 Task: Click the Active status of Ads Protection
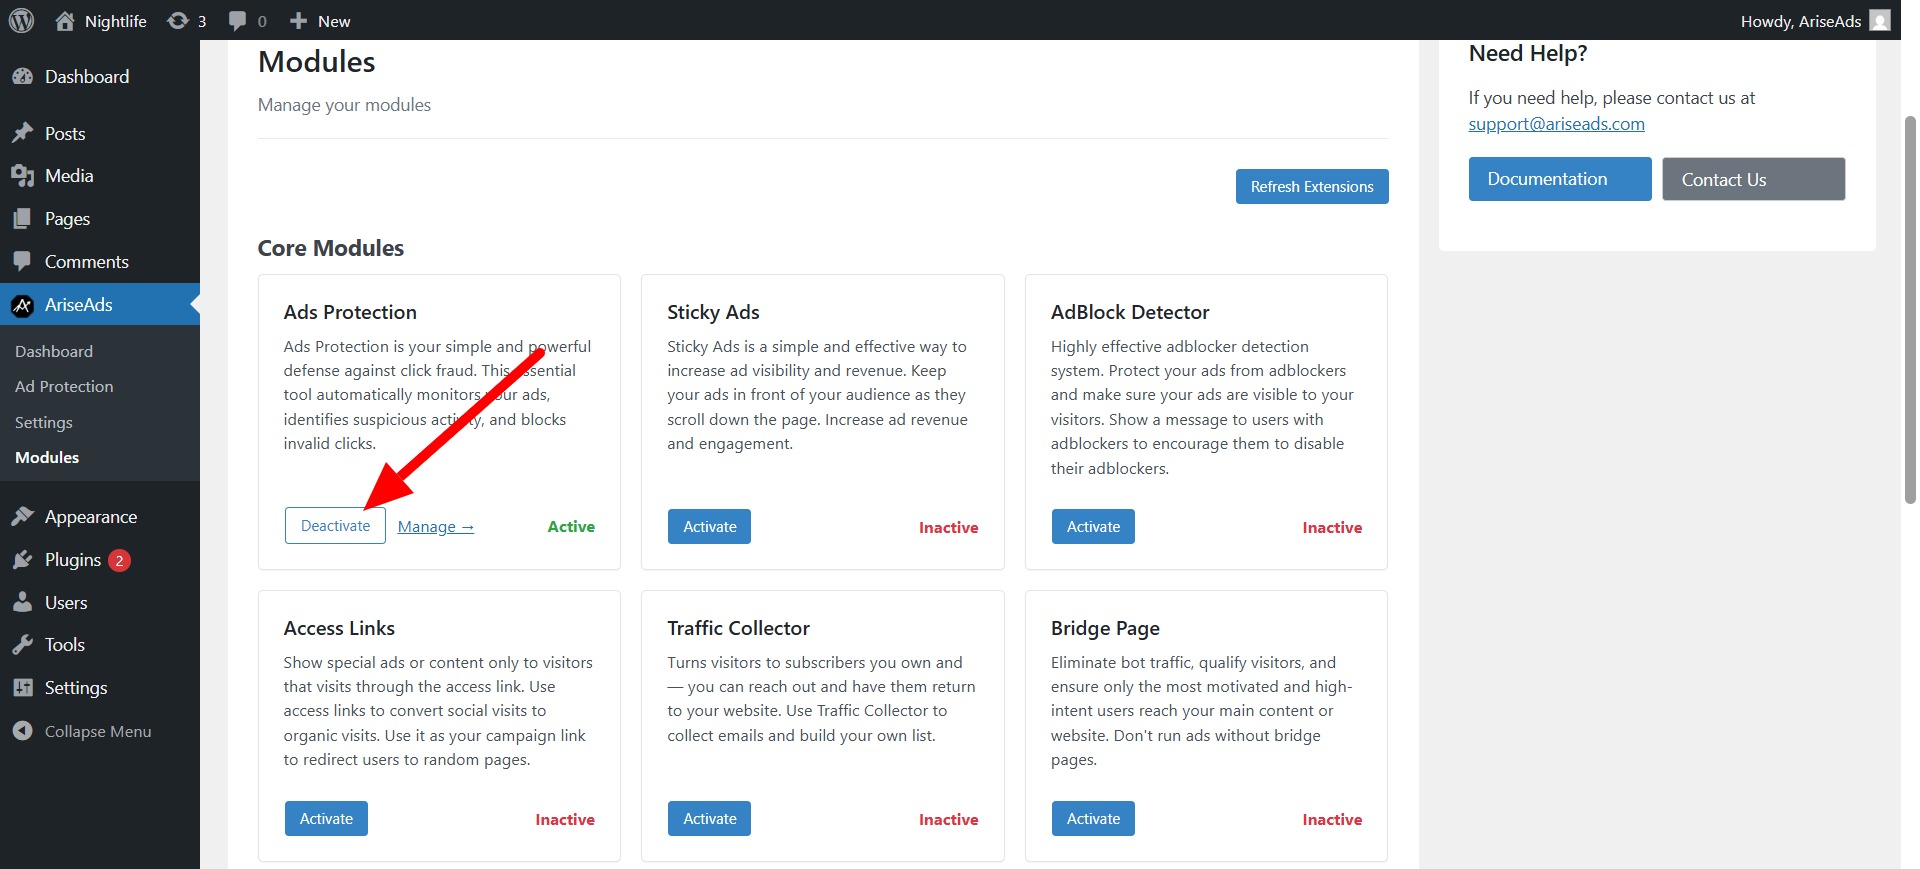571,527
